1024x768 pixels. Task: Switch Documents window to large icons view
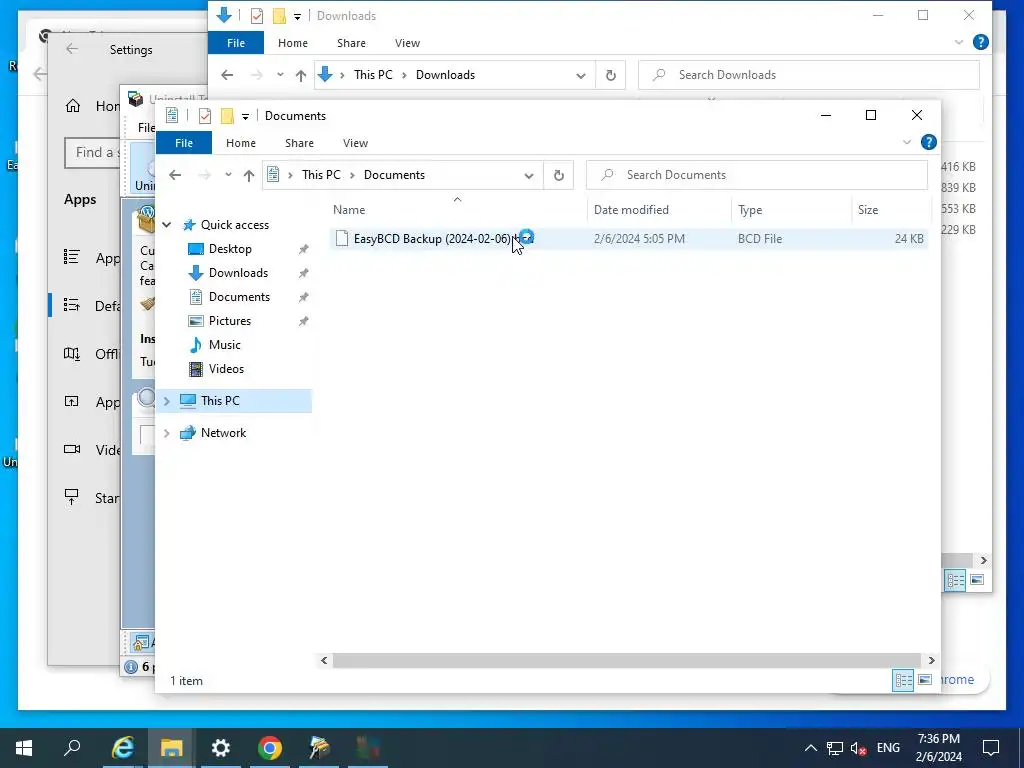coord(925,680)
